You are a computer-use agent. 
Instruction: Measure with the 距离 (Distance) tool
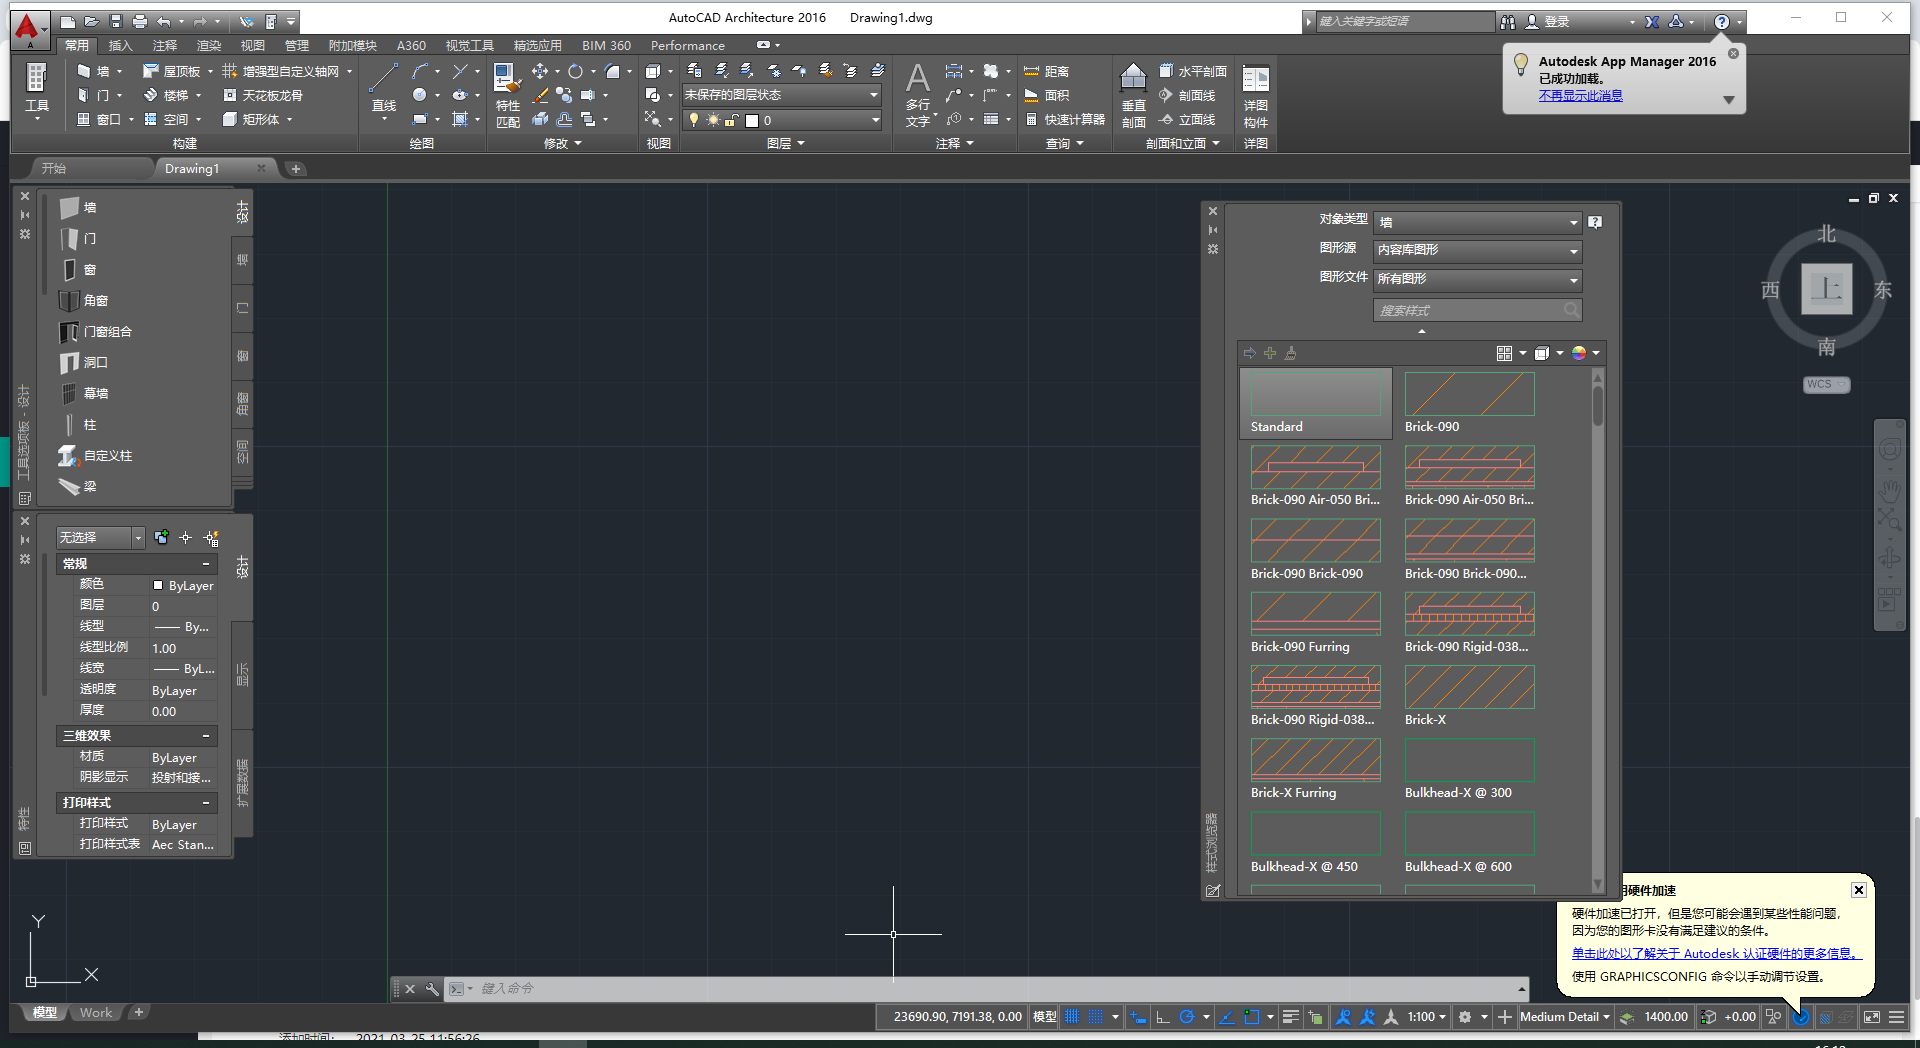point(1047,71)
